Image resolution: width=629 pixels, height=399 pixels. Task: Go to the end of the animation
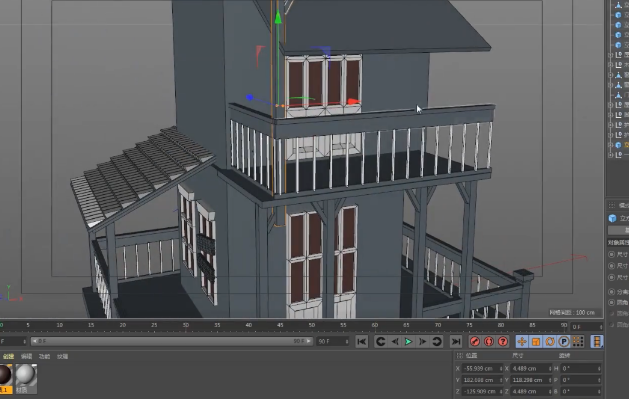pyautogui.click(x=456, y=342)
